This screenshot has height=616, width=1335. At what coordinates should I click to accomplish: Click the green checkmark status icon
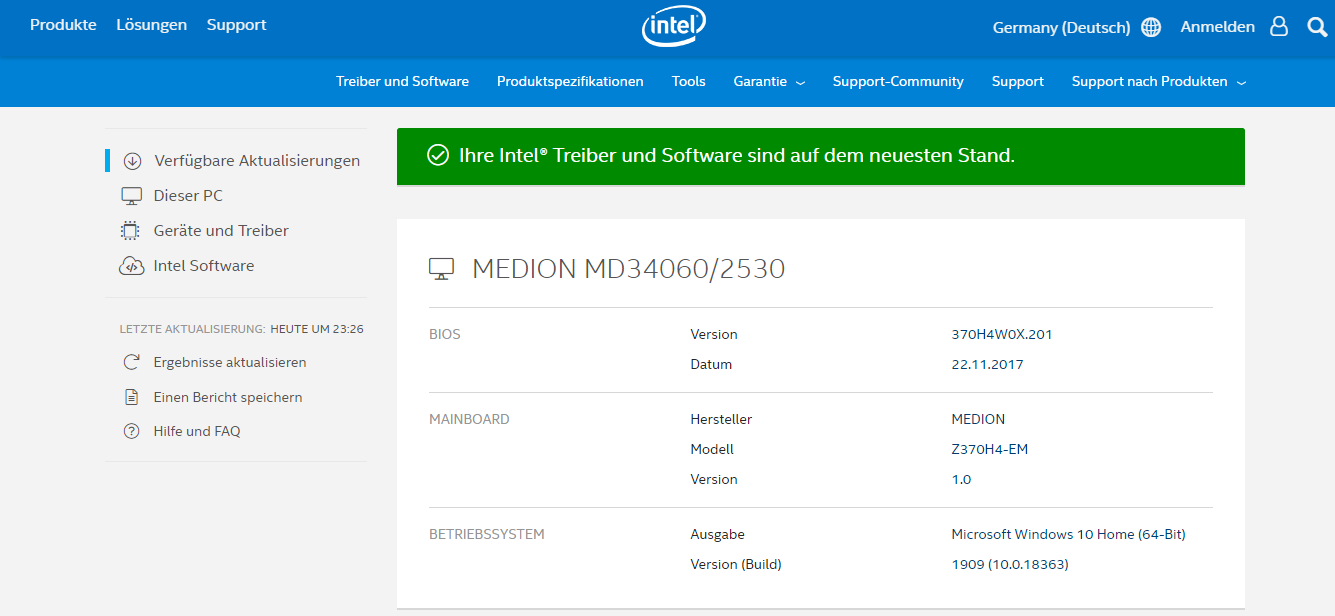[x=437, y=155]
